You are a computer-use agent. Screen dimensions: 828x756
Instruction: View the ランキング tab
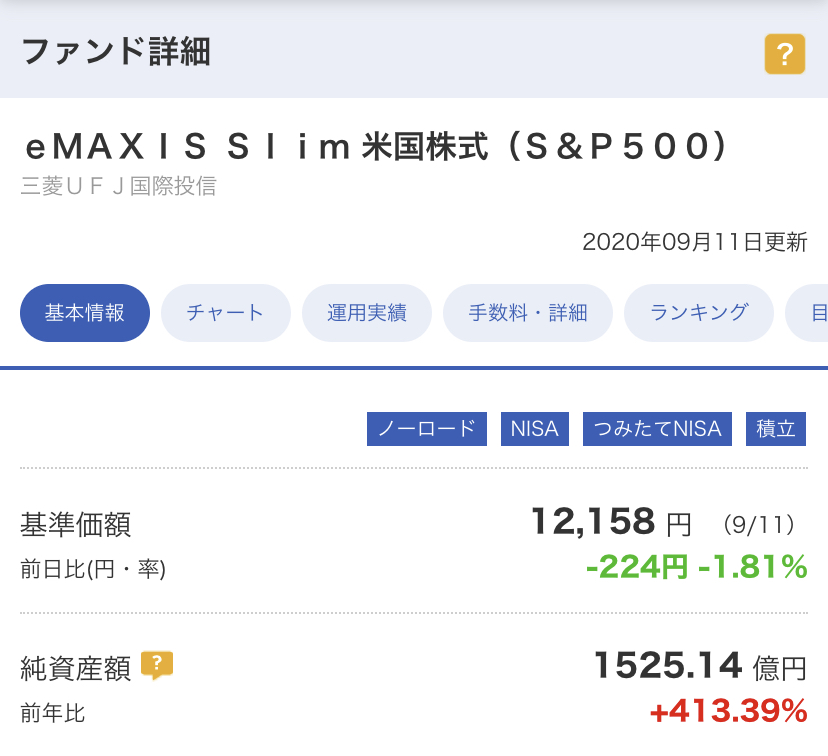click(x=699, y=313)
